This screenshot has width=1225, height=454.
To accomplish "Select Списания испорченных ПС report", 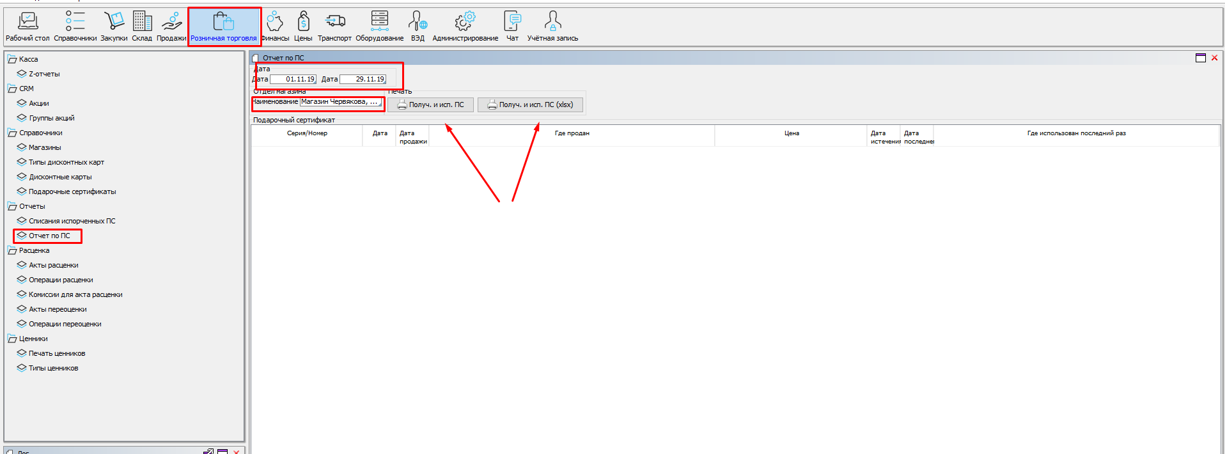I will [x=72, y=221].
